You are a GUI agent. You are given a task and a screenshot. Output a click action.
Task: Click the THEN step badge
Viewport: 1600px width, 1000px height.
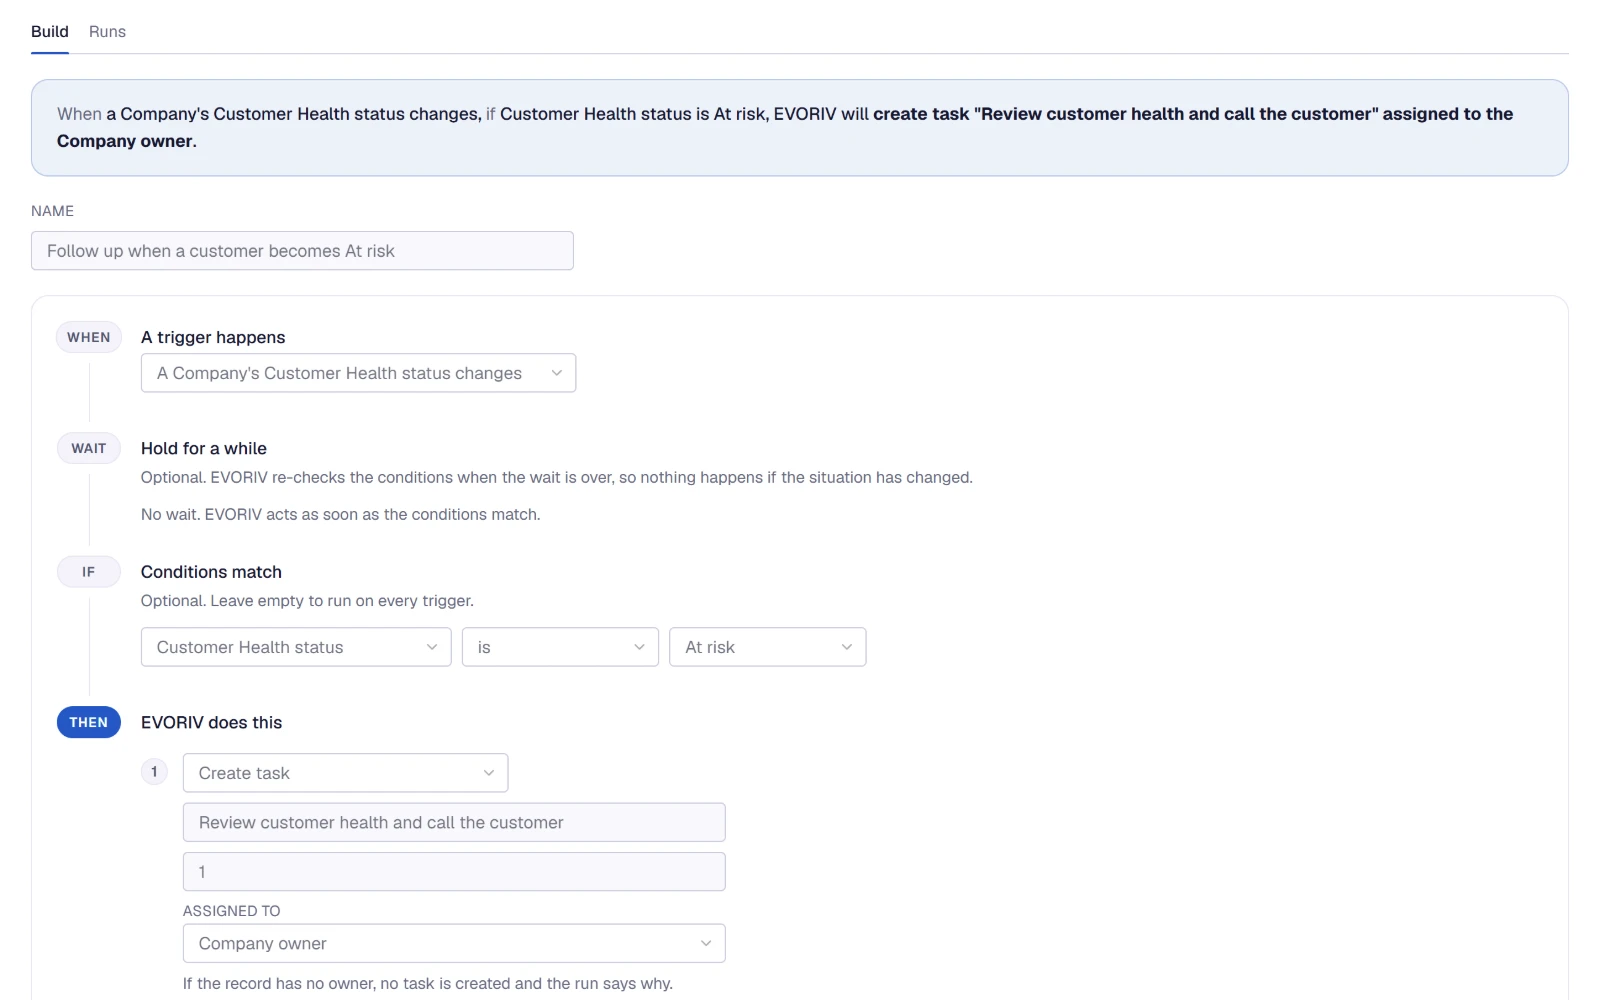[x=89, y=723]
